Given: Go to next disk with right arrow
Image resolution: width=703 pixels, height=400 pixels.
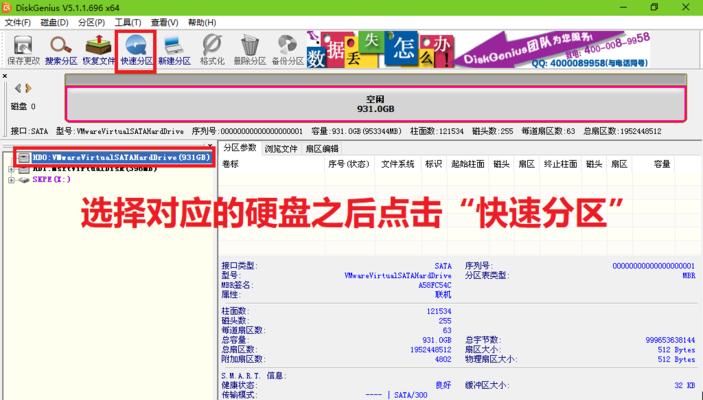Looking at the screenshot, I should pyautogui.click(x=28, y=88).
